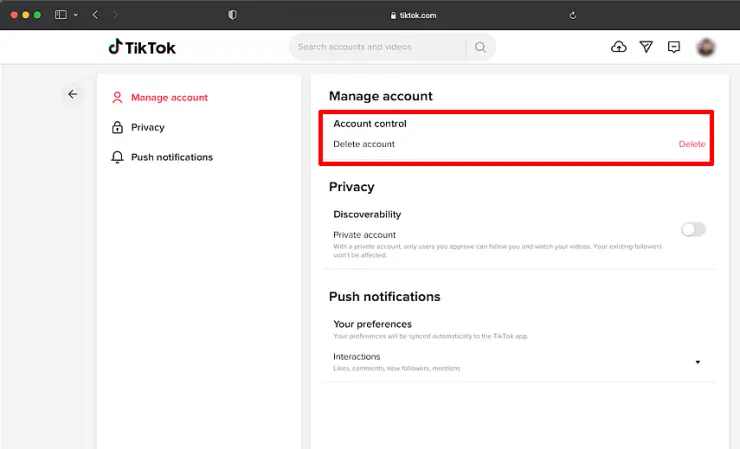Expand the Interactions dropdown arrow
This screenshot has width=740, height=449.
pyautogui.click(x=698, y=362)
